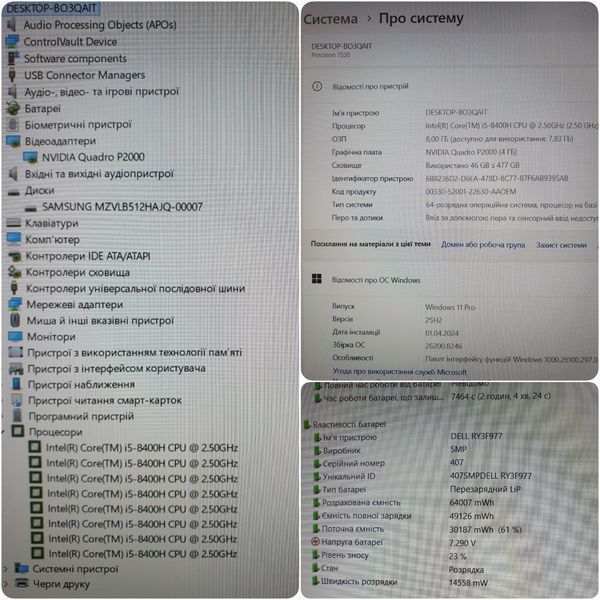The width and height of the screenshot is (600, 600).
Task: Click the SAMSUNG MZVLB512HAJQ disk icon
Action: (x=31, y=209)
